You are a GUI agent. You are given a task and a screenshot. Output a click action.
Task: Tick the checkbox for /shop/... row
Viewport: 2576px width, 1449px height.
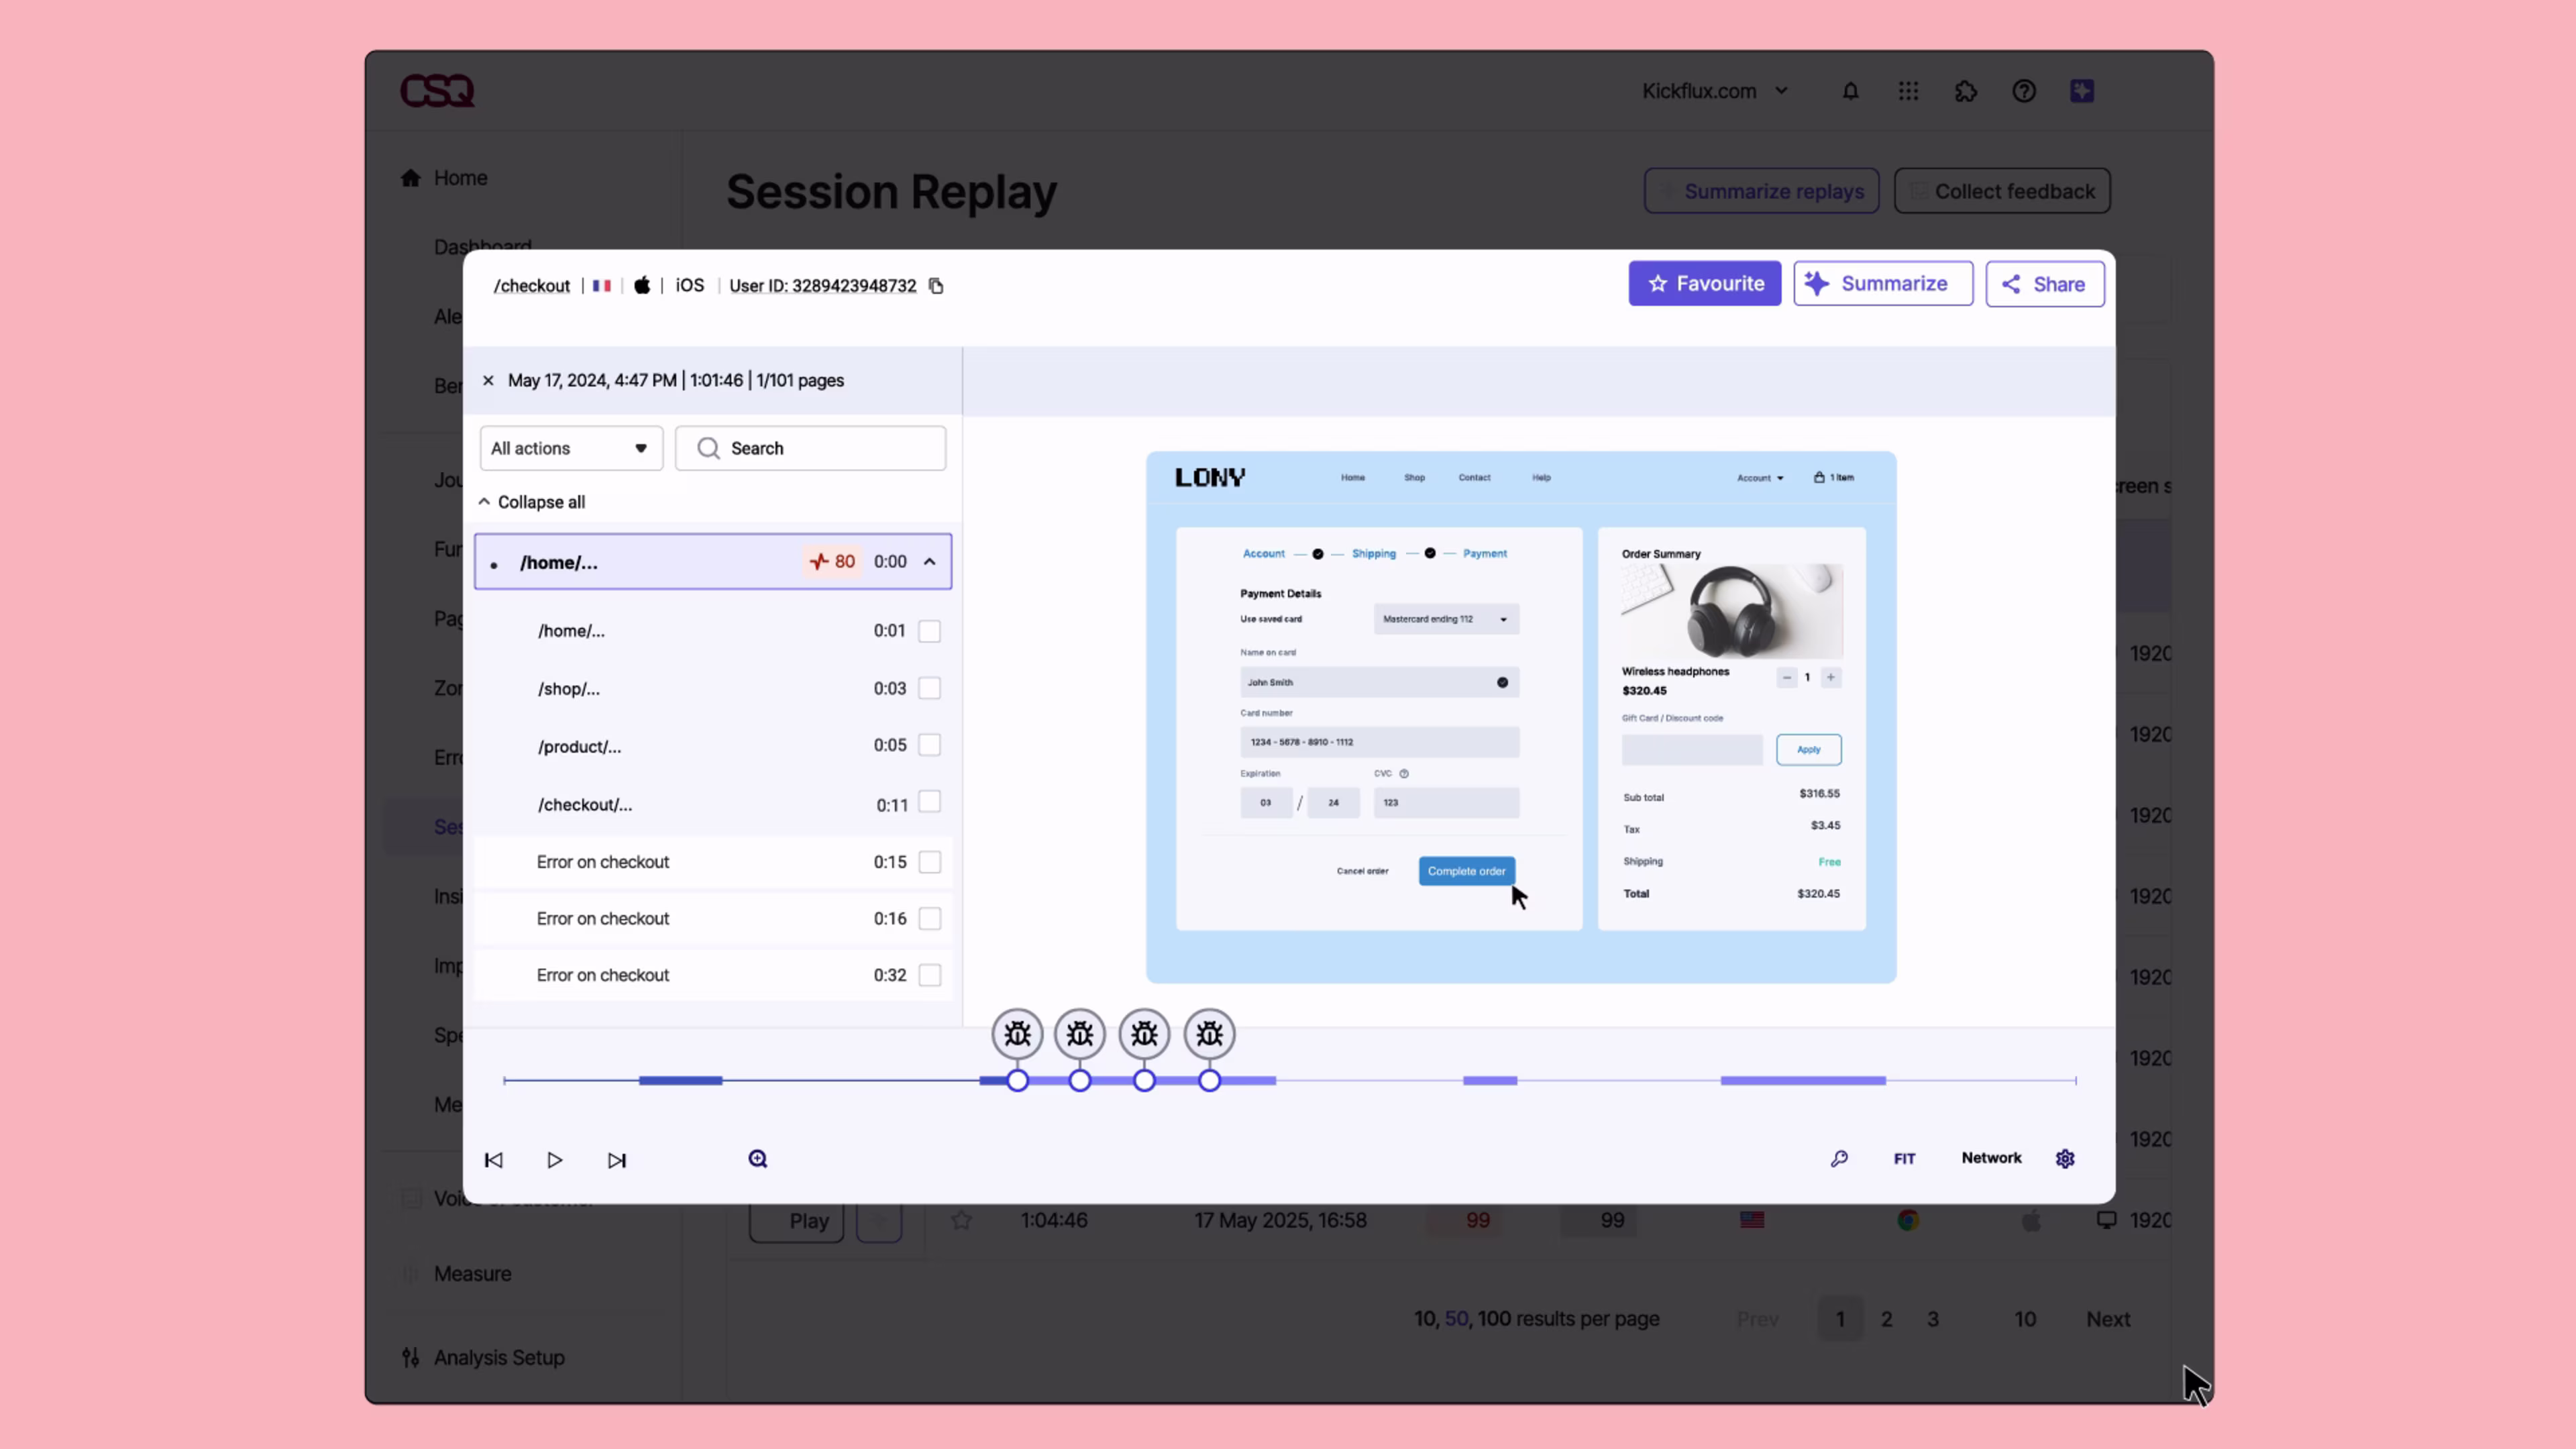[x=929, y=688]
